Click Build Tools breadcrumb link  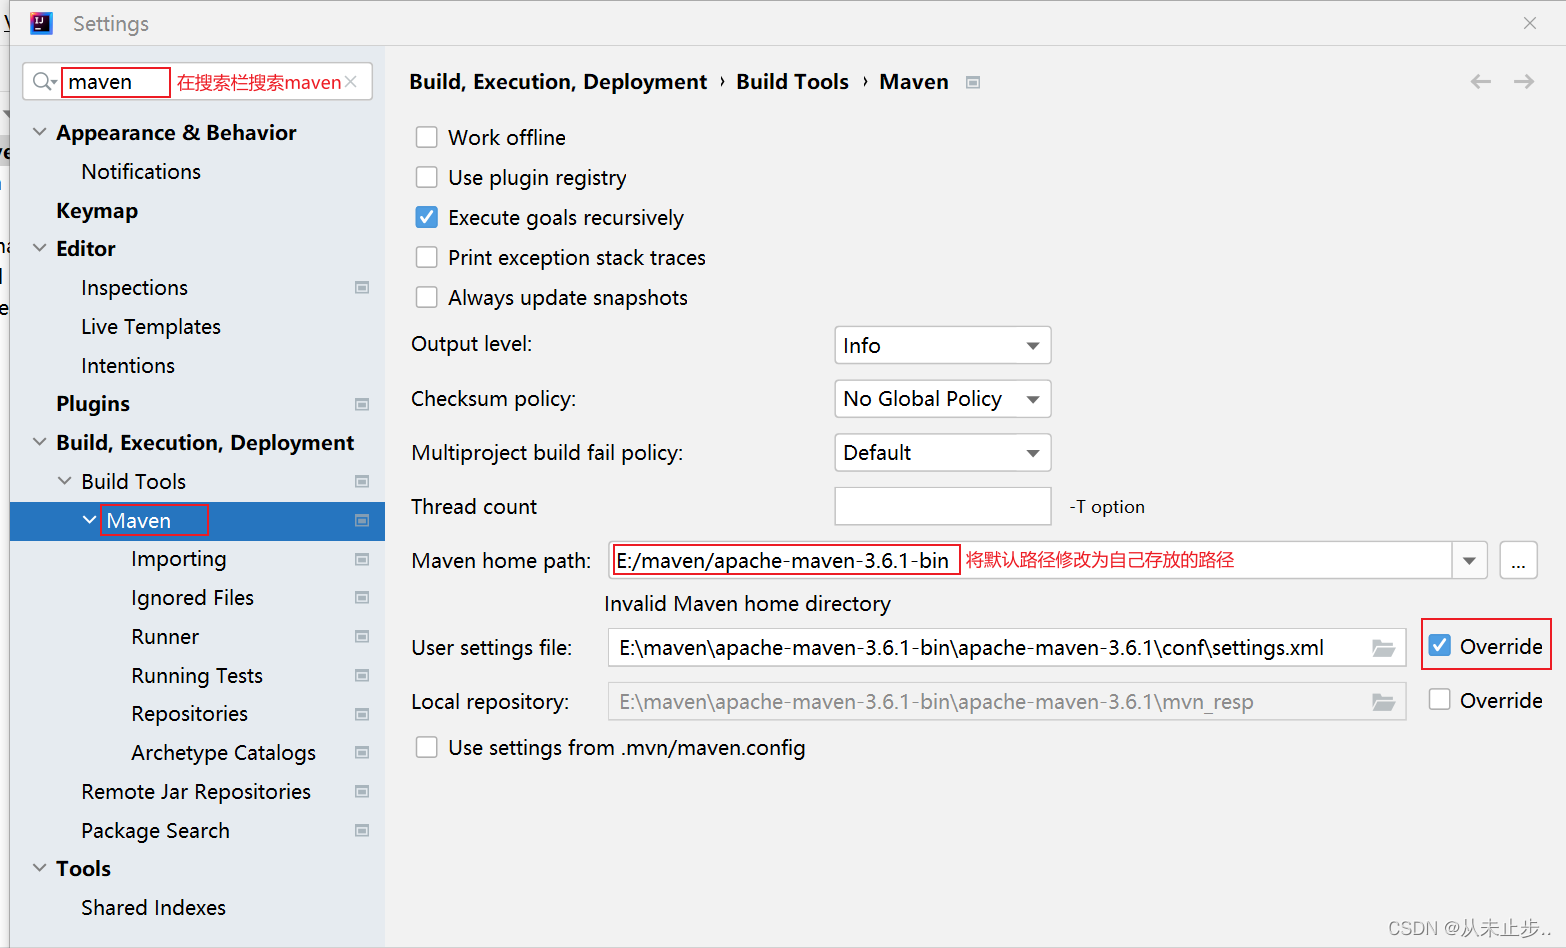[793, 82]
